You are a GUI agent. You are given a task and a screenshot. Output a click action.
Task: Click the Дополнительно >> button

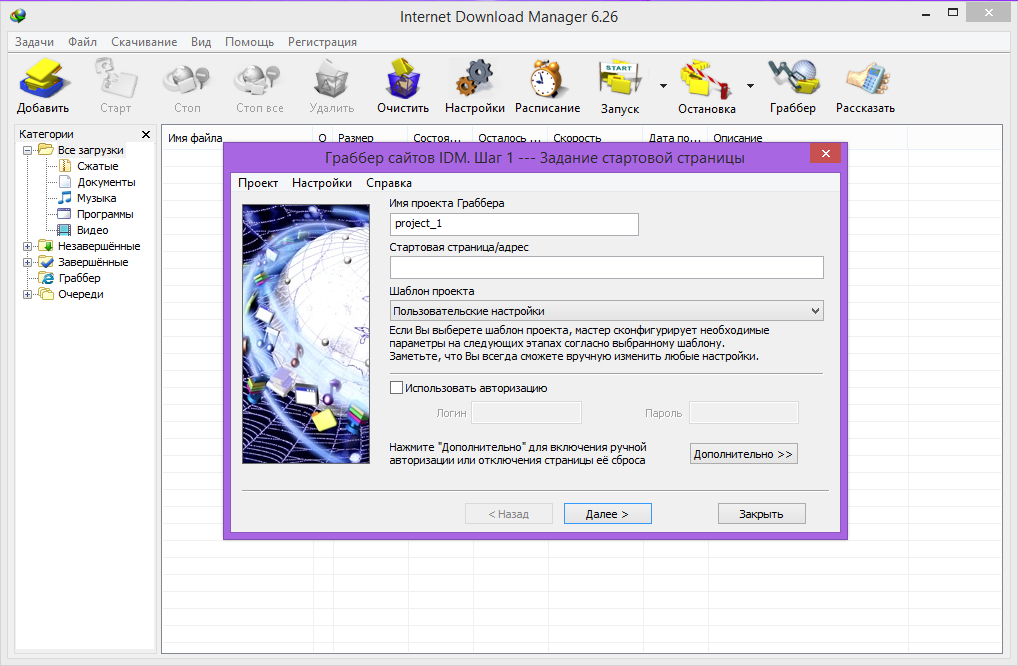pos(743,454)
